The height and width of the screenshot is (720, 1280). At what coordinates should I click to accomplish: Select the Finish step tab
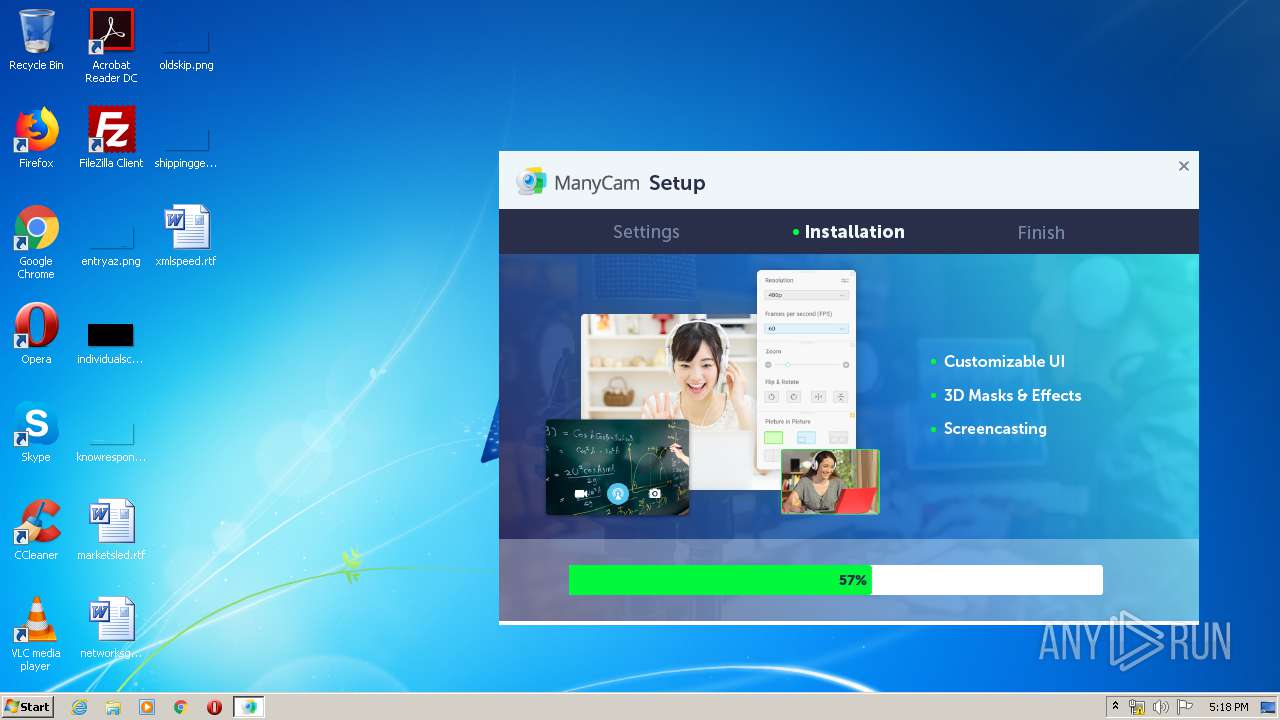[1041, 232]
